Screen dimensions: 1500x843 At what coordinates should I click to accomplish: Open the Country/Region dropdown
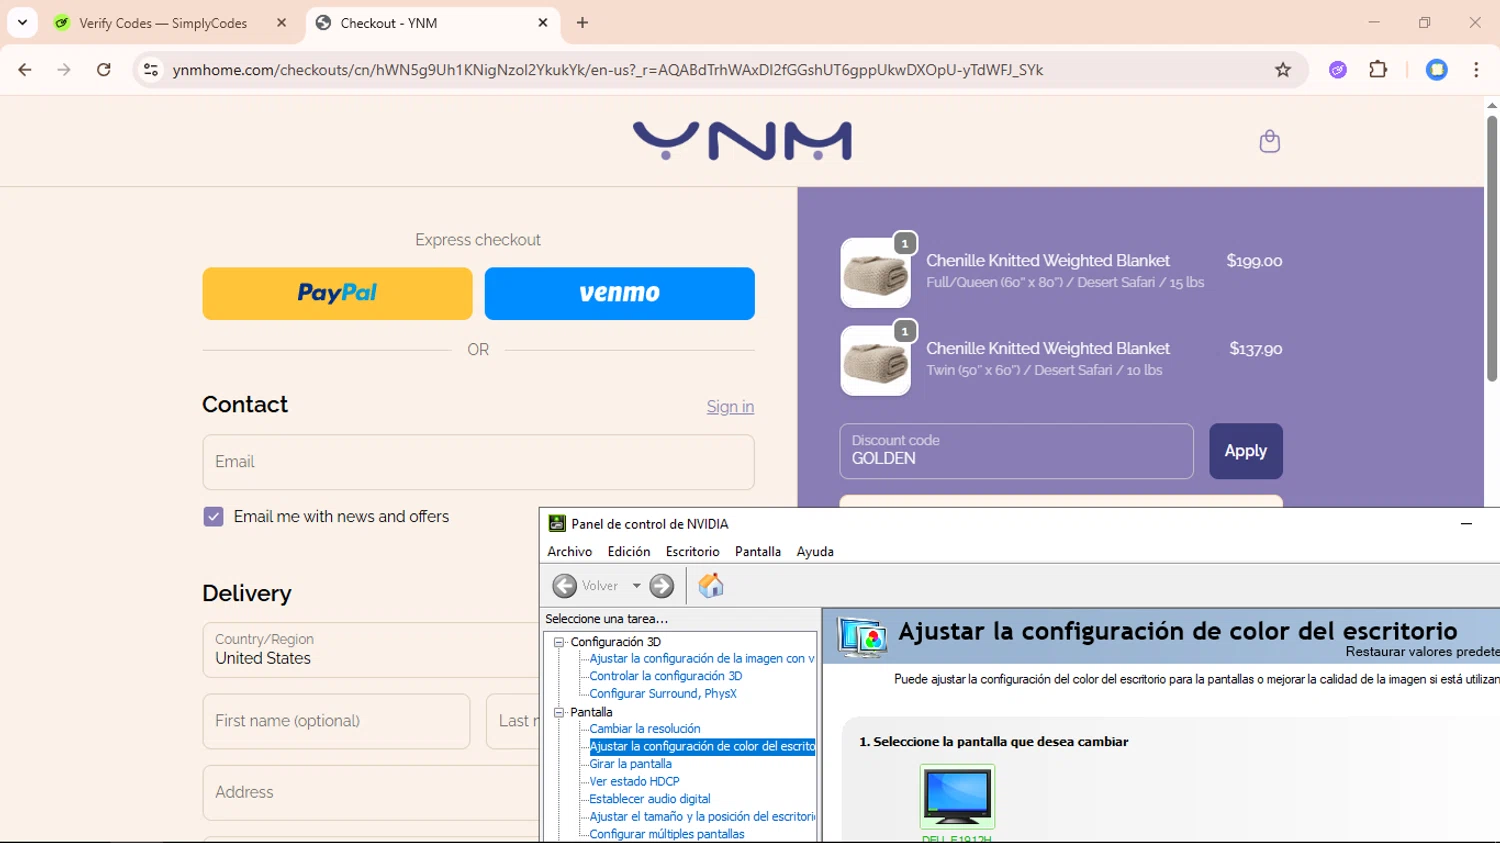(372, 650)
